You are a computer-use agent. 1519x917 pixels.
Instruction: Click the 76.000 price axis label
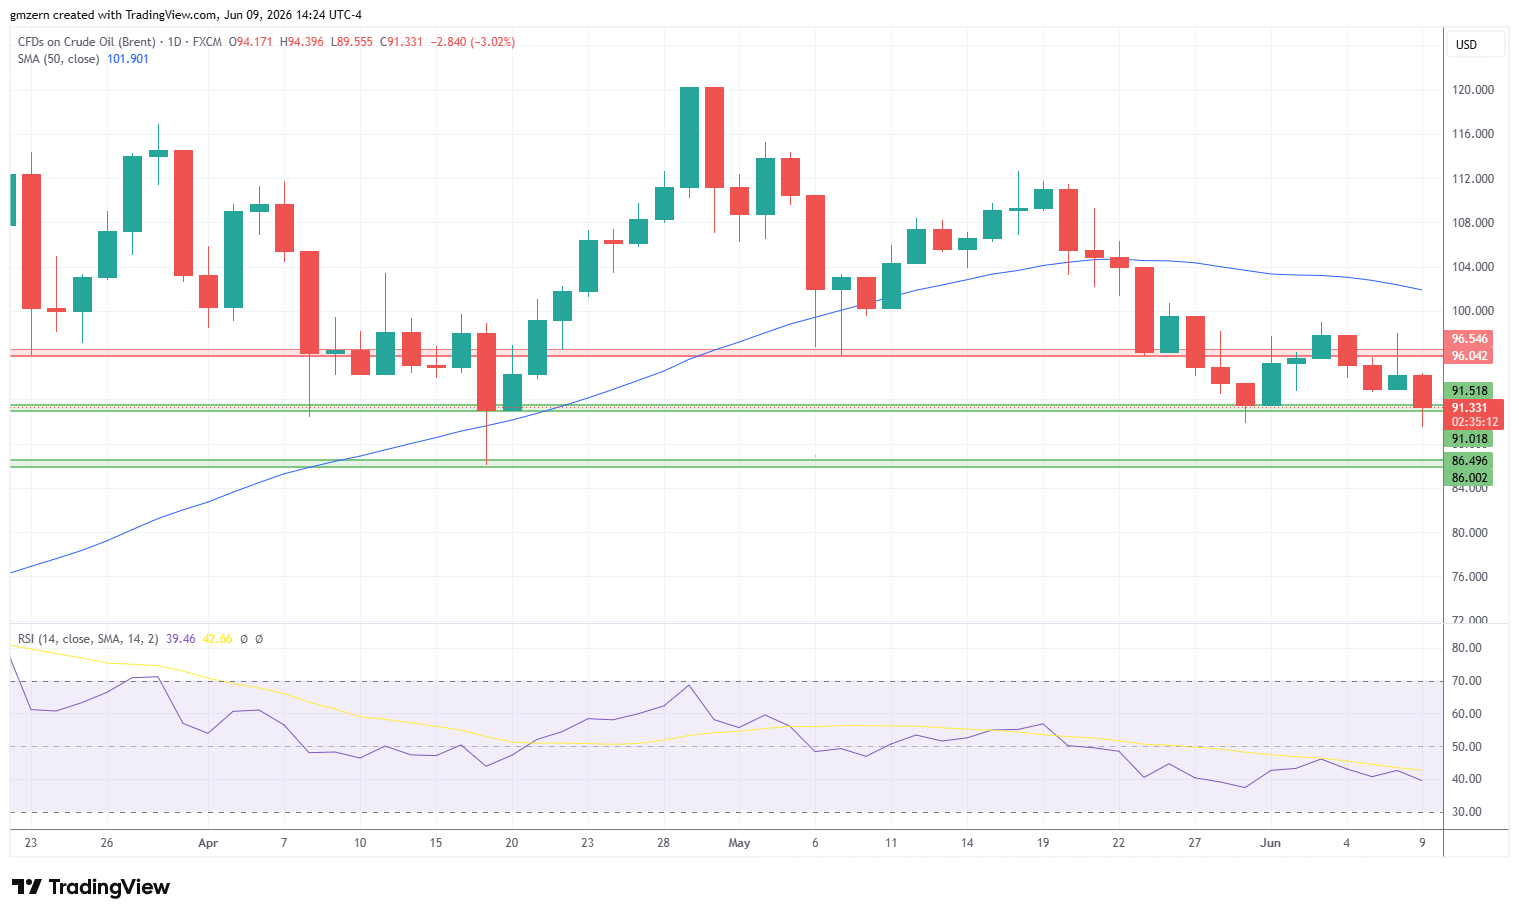click(x=1470, y=577)
